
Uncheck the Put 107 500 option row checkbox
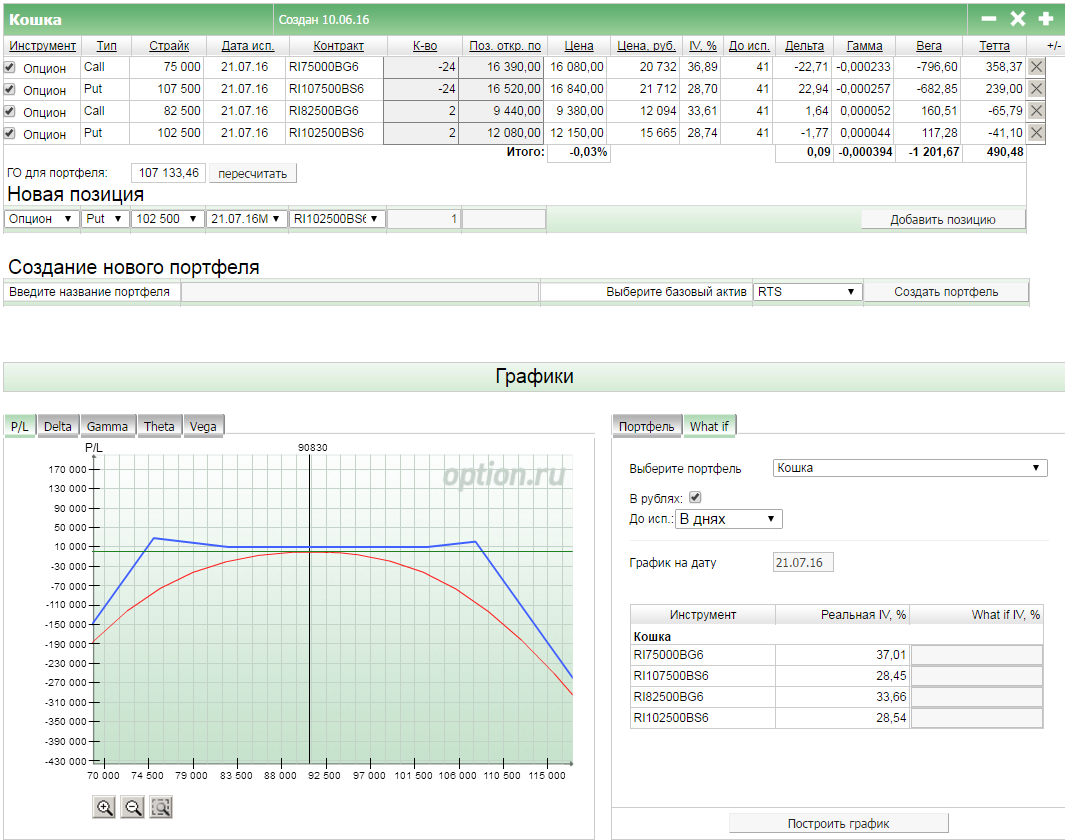[10, 89]
